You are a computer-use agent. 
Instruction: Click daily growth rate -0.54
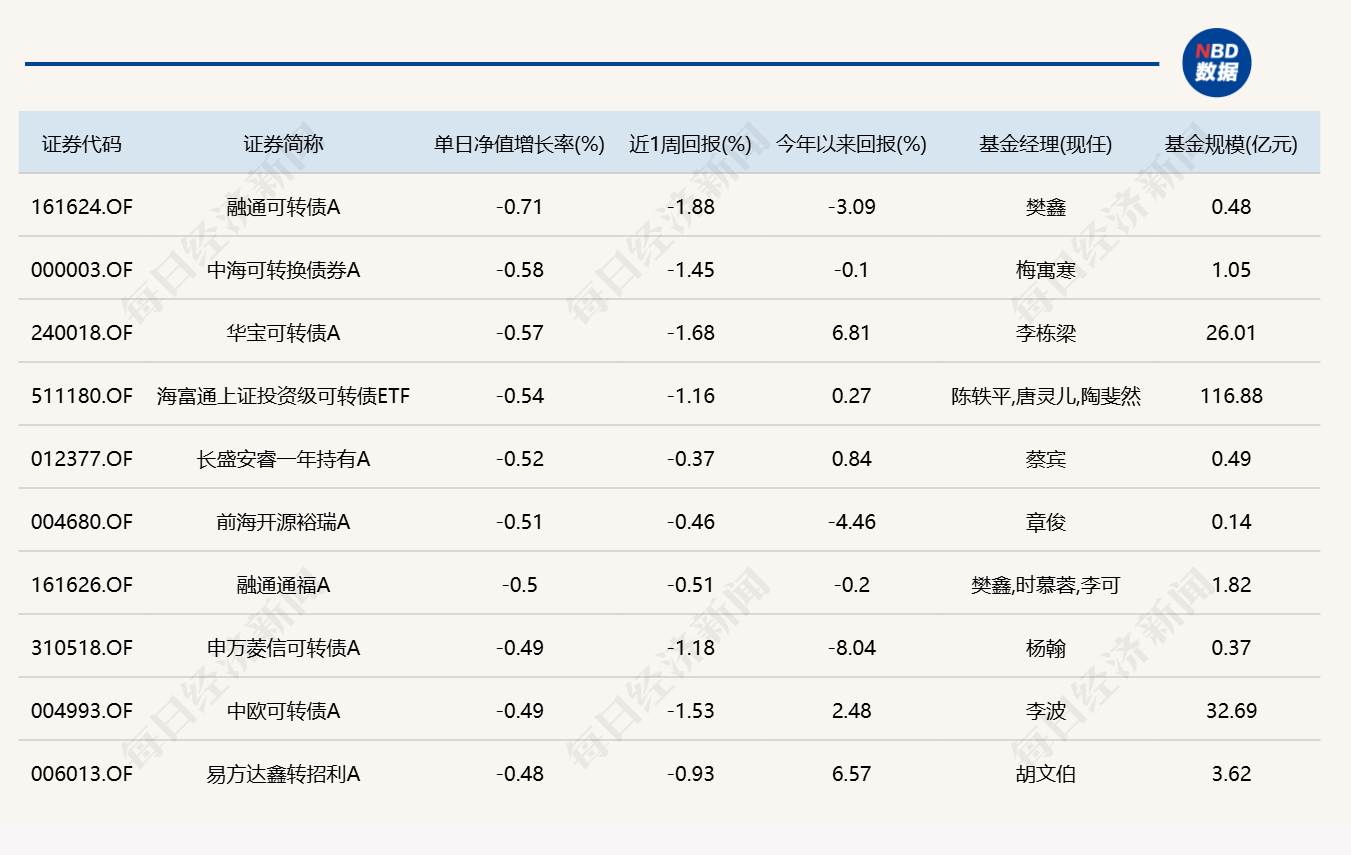coord(520,396)
